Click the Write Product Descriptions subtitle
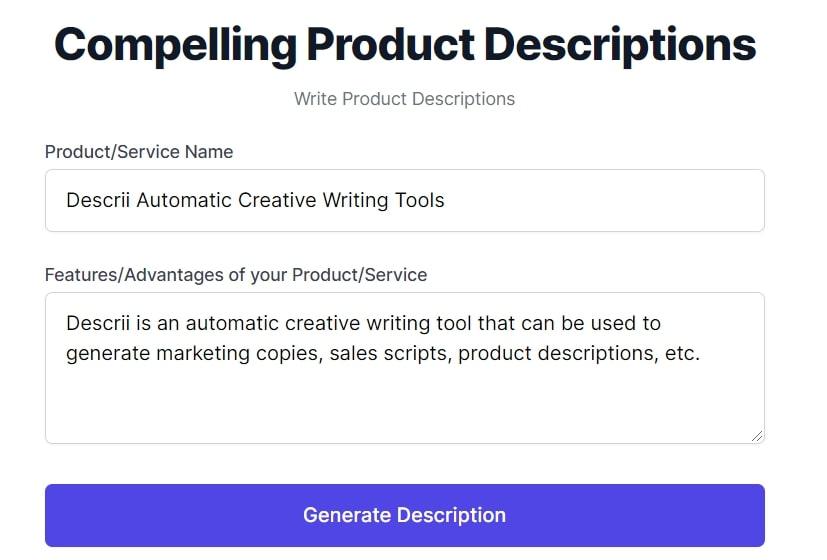The image size is (827, 560). 404,99
